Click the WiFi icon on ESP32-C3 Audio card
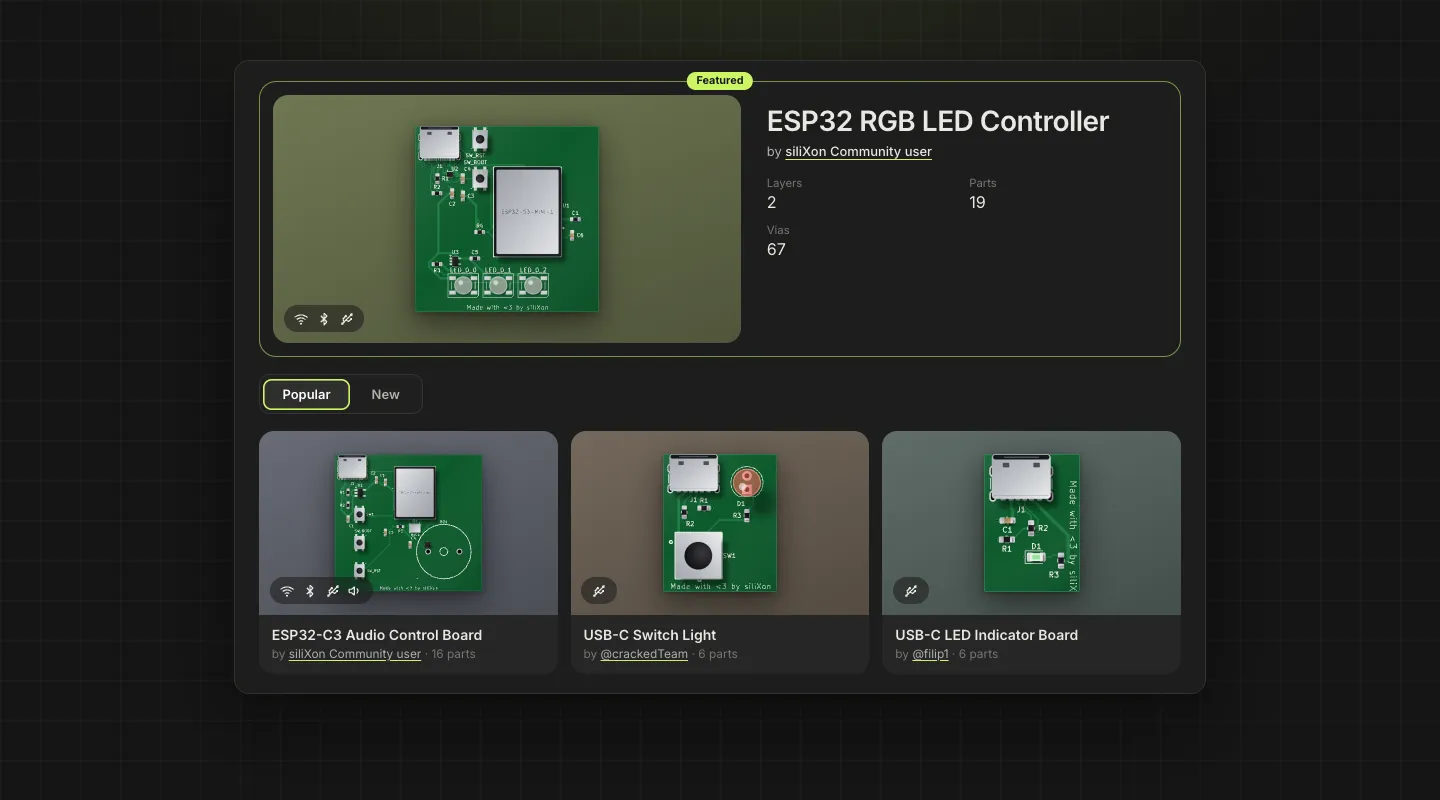 click(x=287, y=591)
